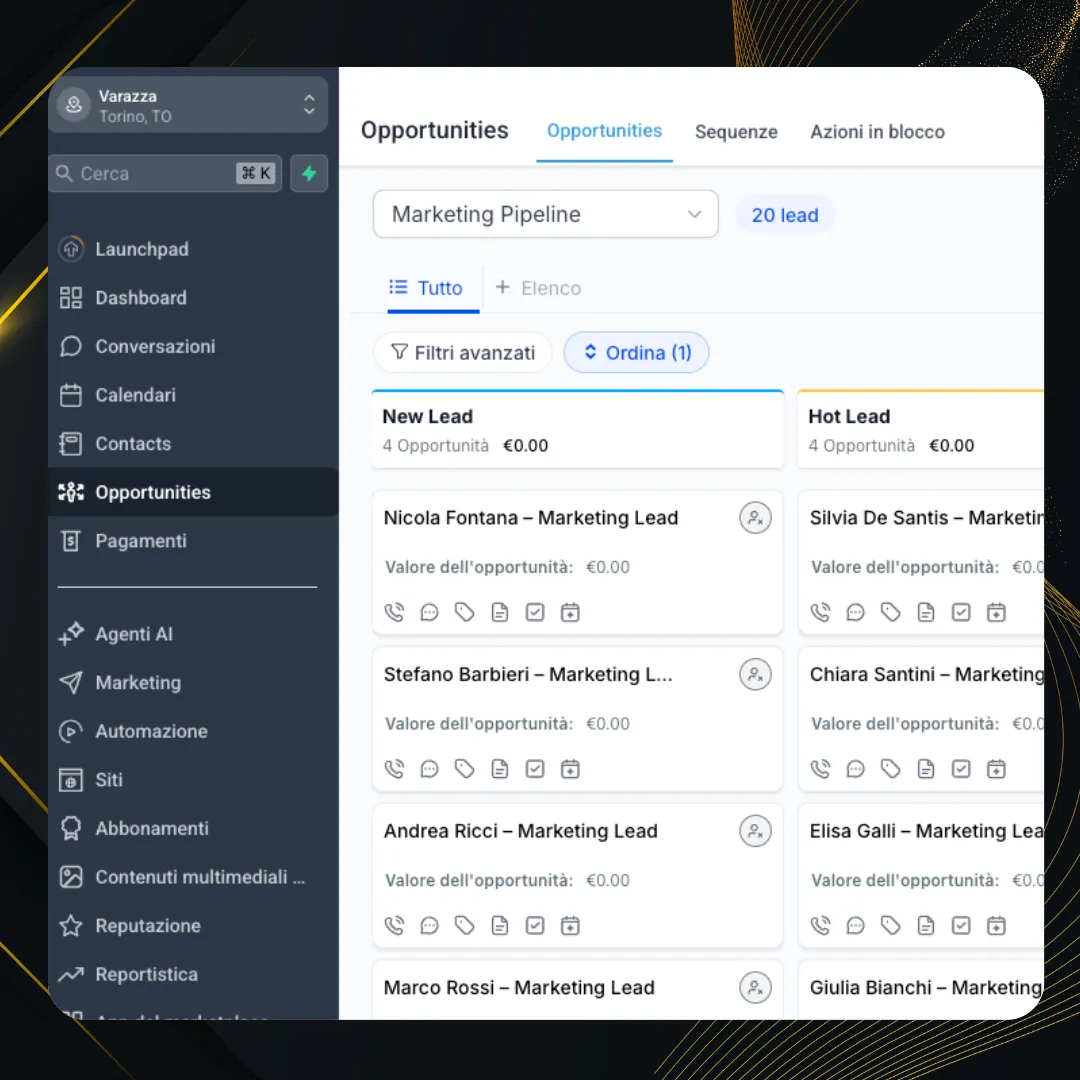Select the Tutto view tab
Image resolution: width=1080 pixels, height=1080 pixels.
coord(433,288)
